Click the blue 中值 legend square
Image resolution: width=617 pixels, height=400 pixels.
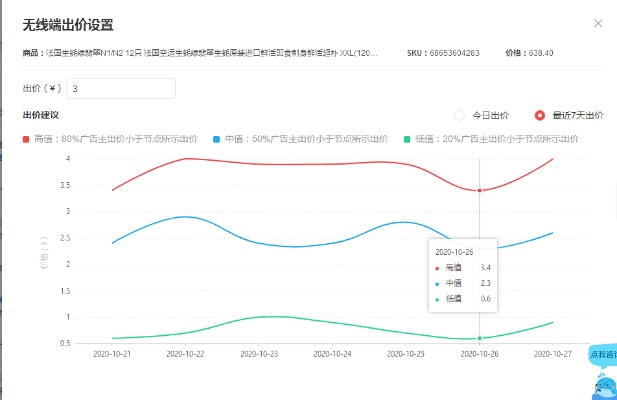pos(218,138)
